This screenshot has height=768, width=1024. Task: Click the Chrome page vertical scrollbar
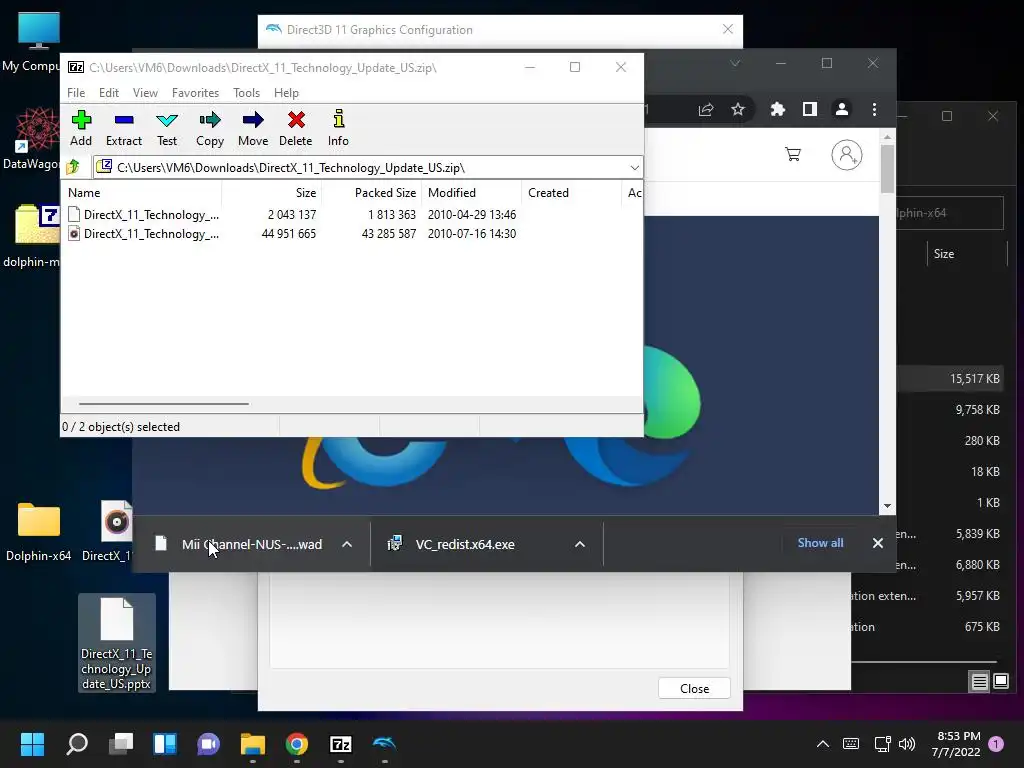pyautogui.click(x=887, y=168)
